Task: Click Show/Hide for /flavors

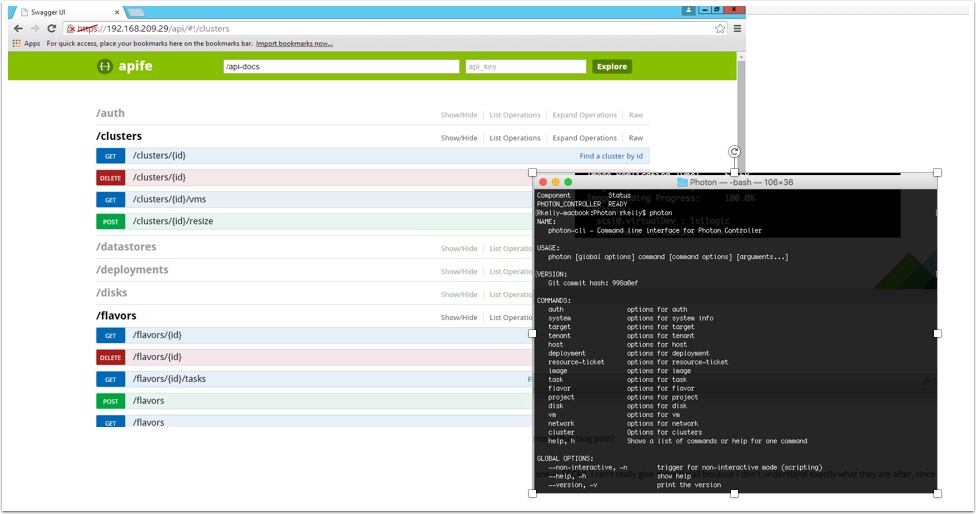Action: 459,318
